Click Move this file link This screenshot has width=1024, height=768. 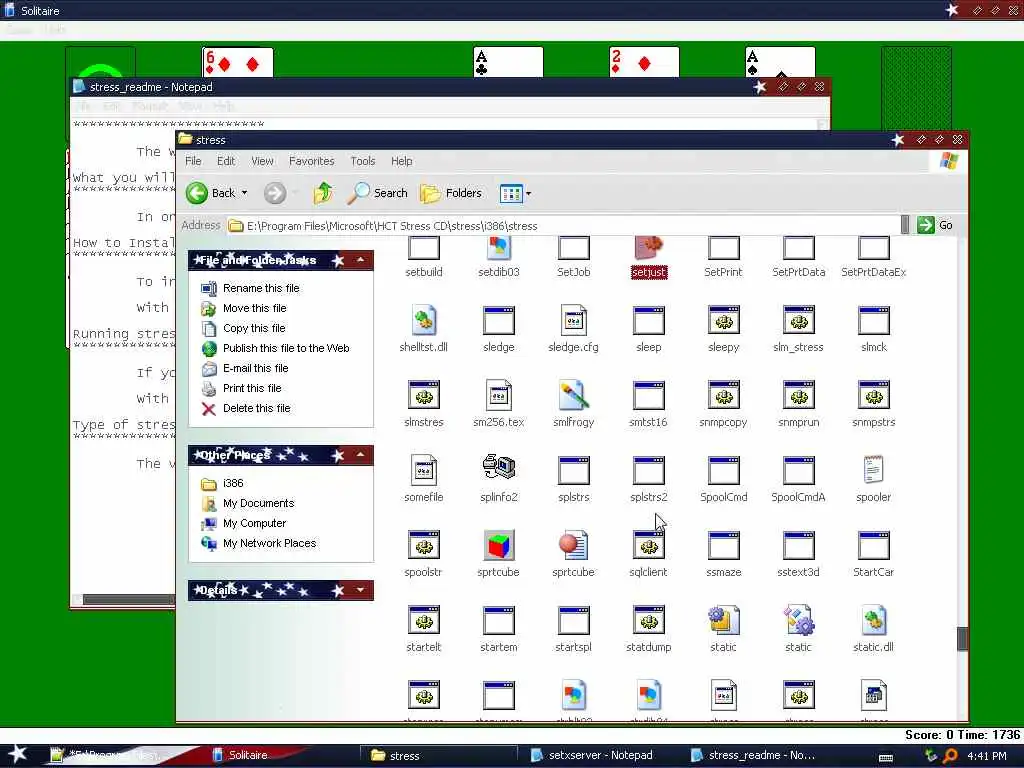[x=255, y=308]
